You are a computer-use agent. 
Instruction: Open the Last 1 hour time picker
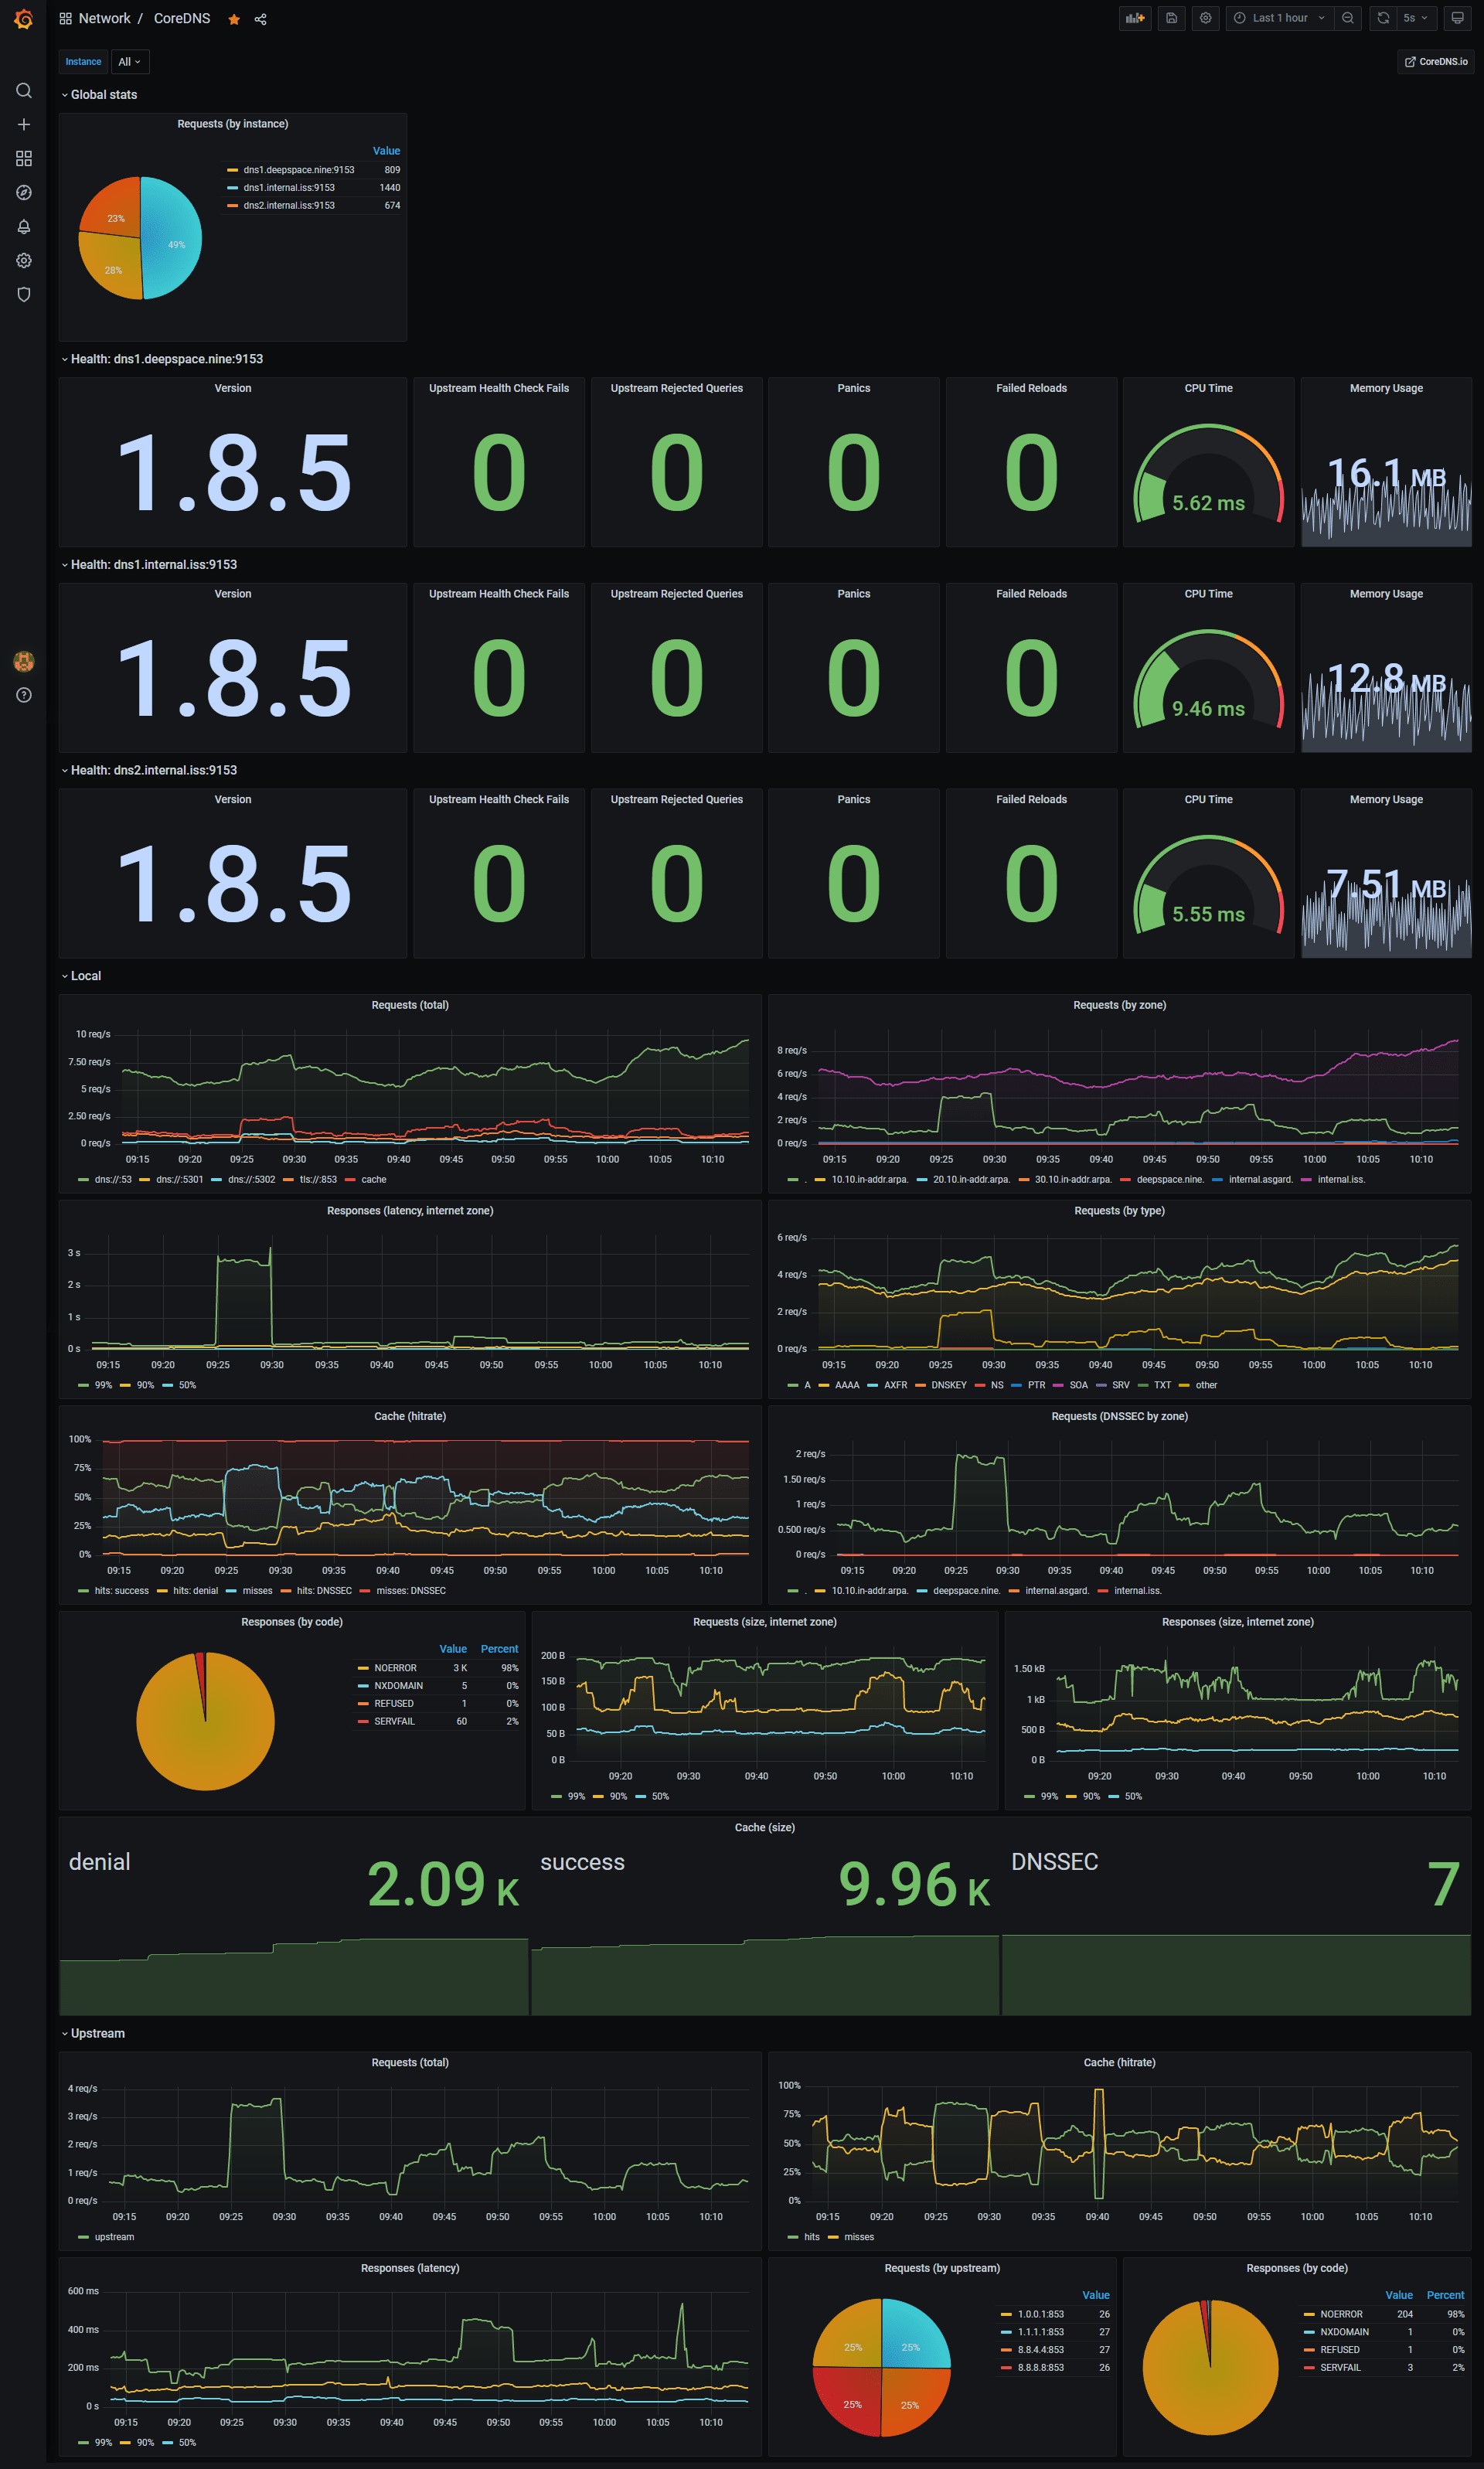pyautogui.click(x=1279, y=18)
